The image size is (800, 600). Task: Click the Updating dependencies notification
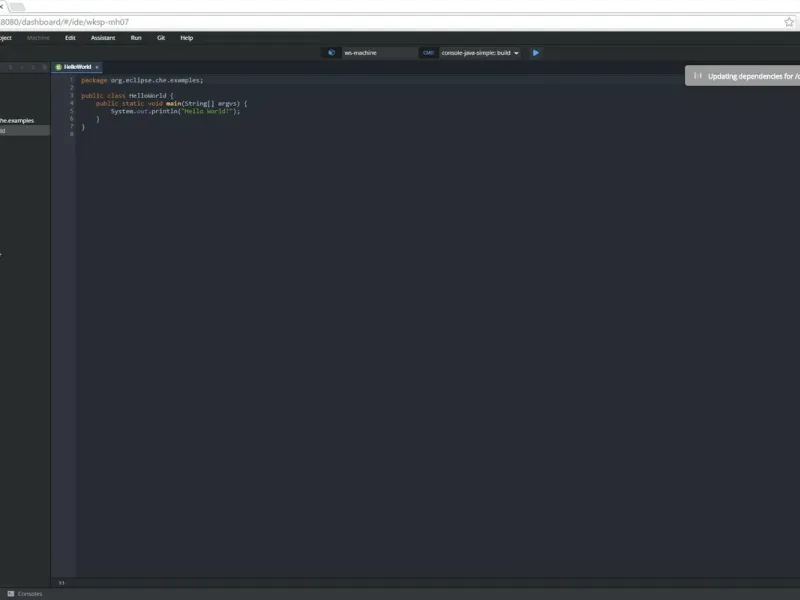click(x=742, y=76)
